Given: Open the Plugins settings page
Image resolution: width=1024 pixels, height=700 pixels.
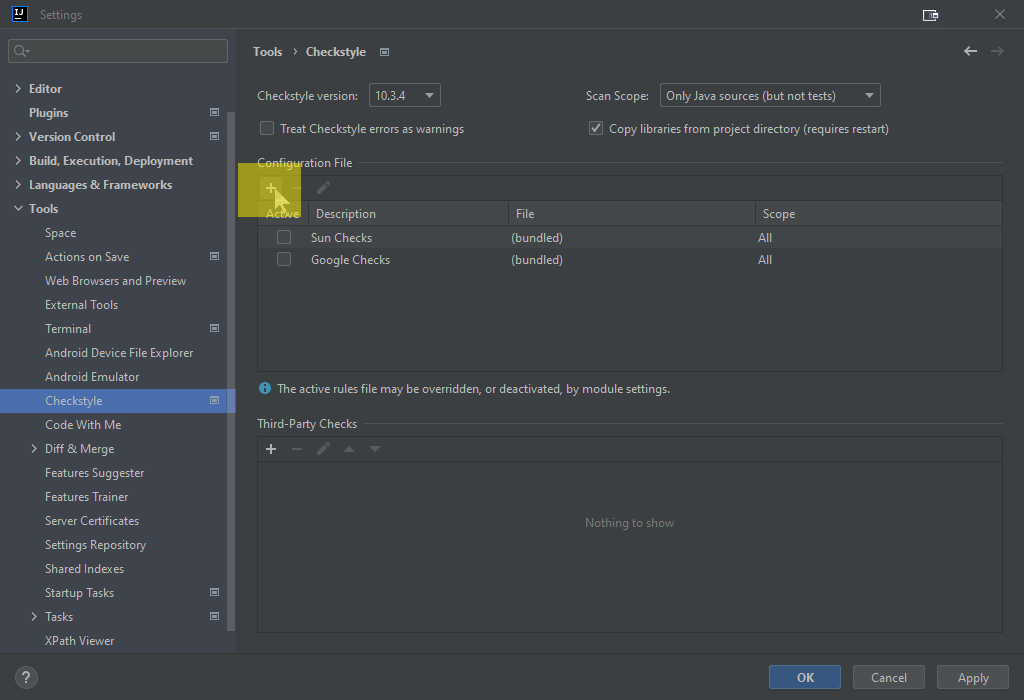Looking at the screenshot, I should (x=48, y=113).
